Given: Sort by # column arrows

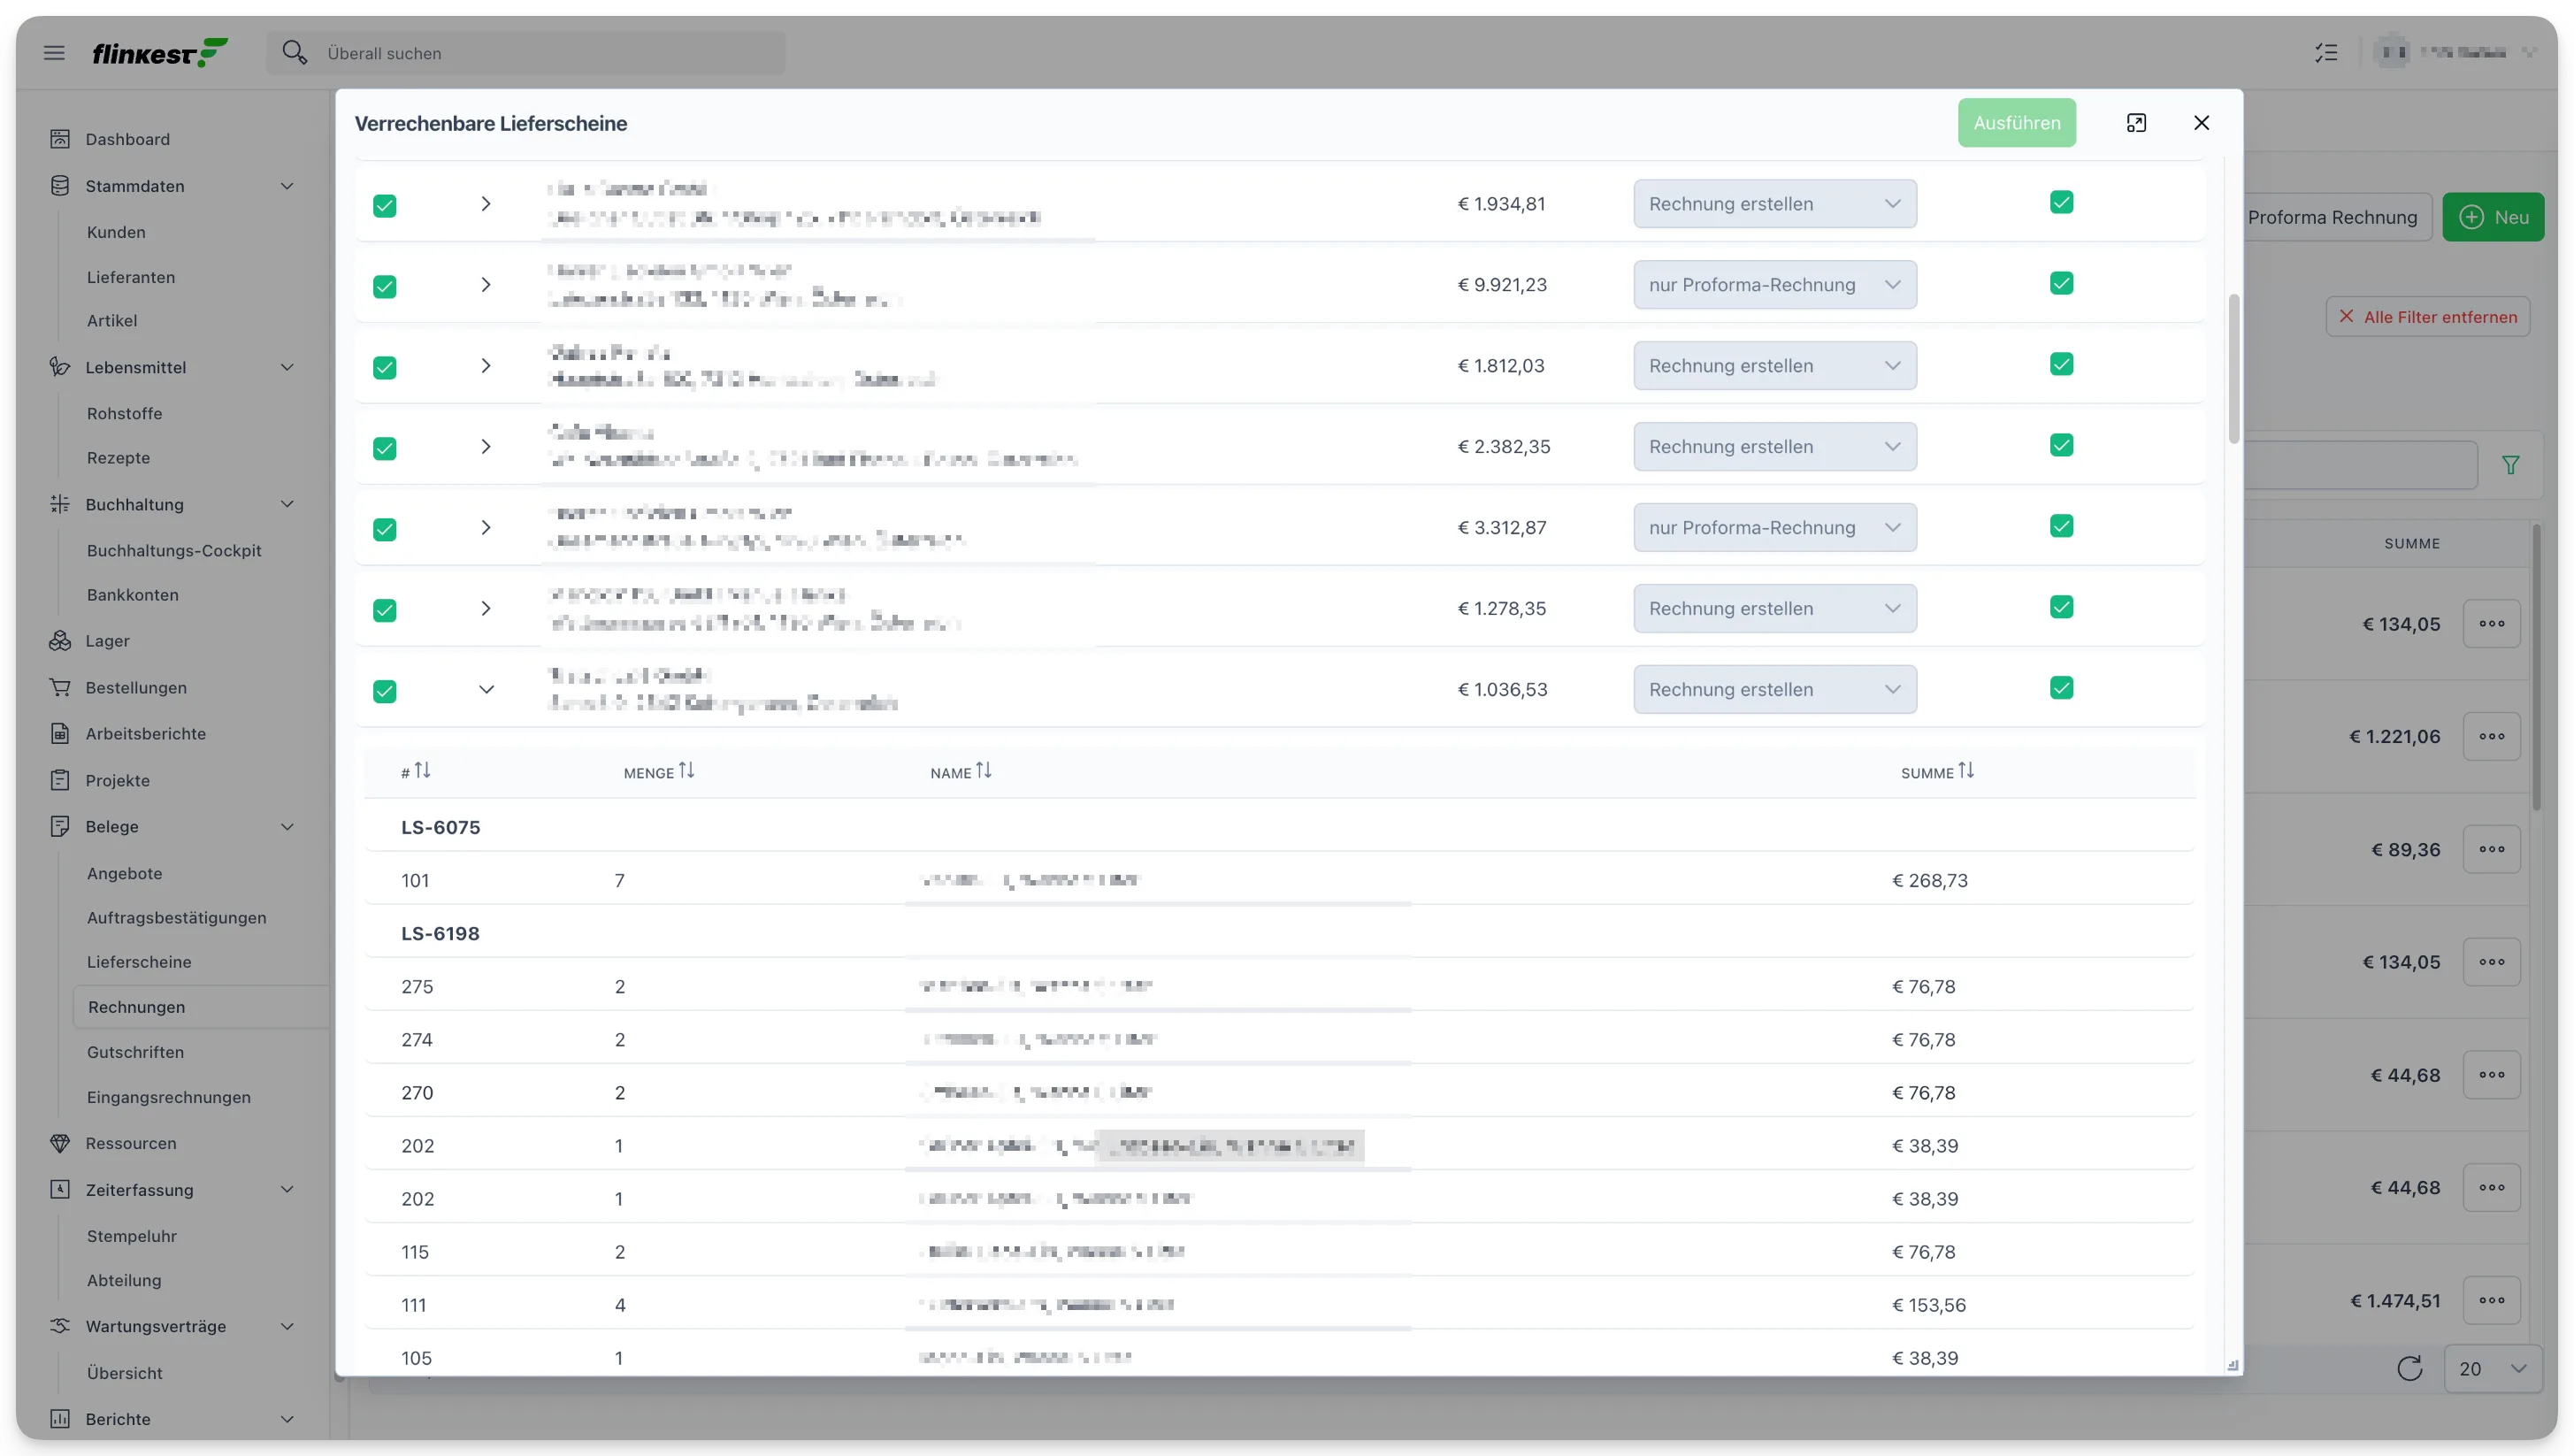Looking at the screenshot, I should point(422,770).
